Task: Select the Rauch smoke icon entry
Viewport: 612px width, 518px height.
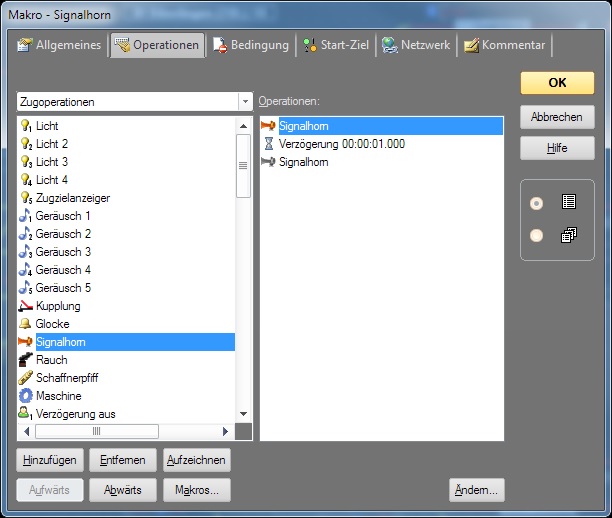Action: (26, 360)
